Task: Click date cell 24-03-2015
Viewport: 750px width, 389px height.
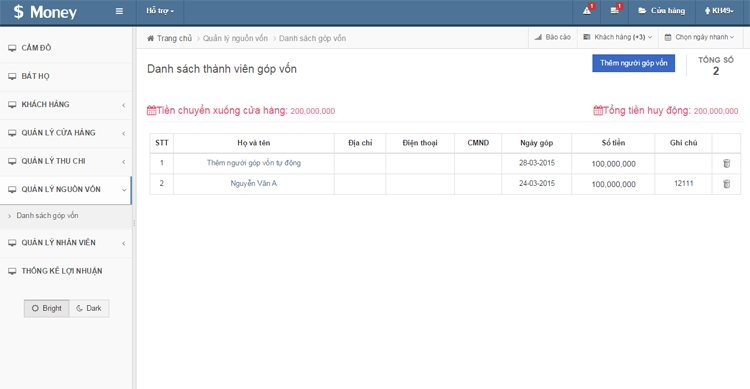Action: point(537,183)
